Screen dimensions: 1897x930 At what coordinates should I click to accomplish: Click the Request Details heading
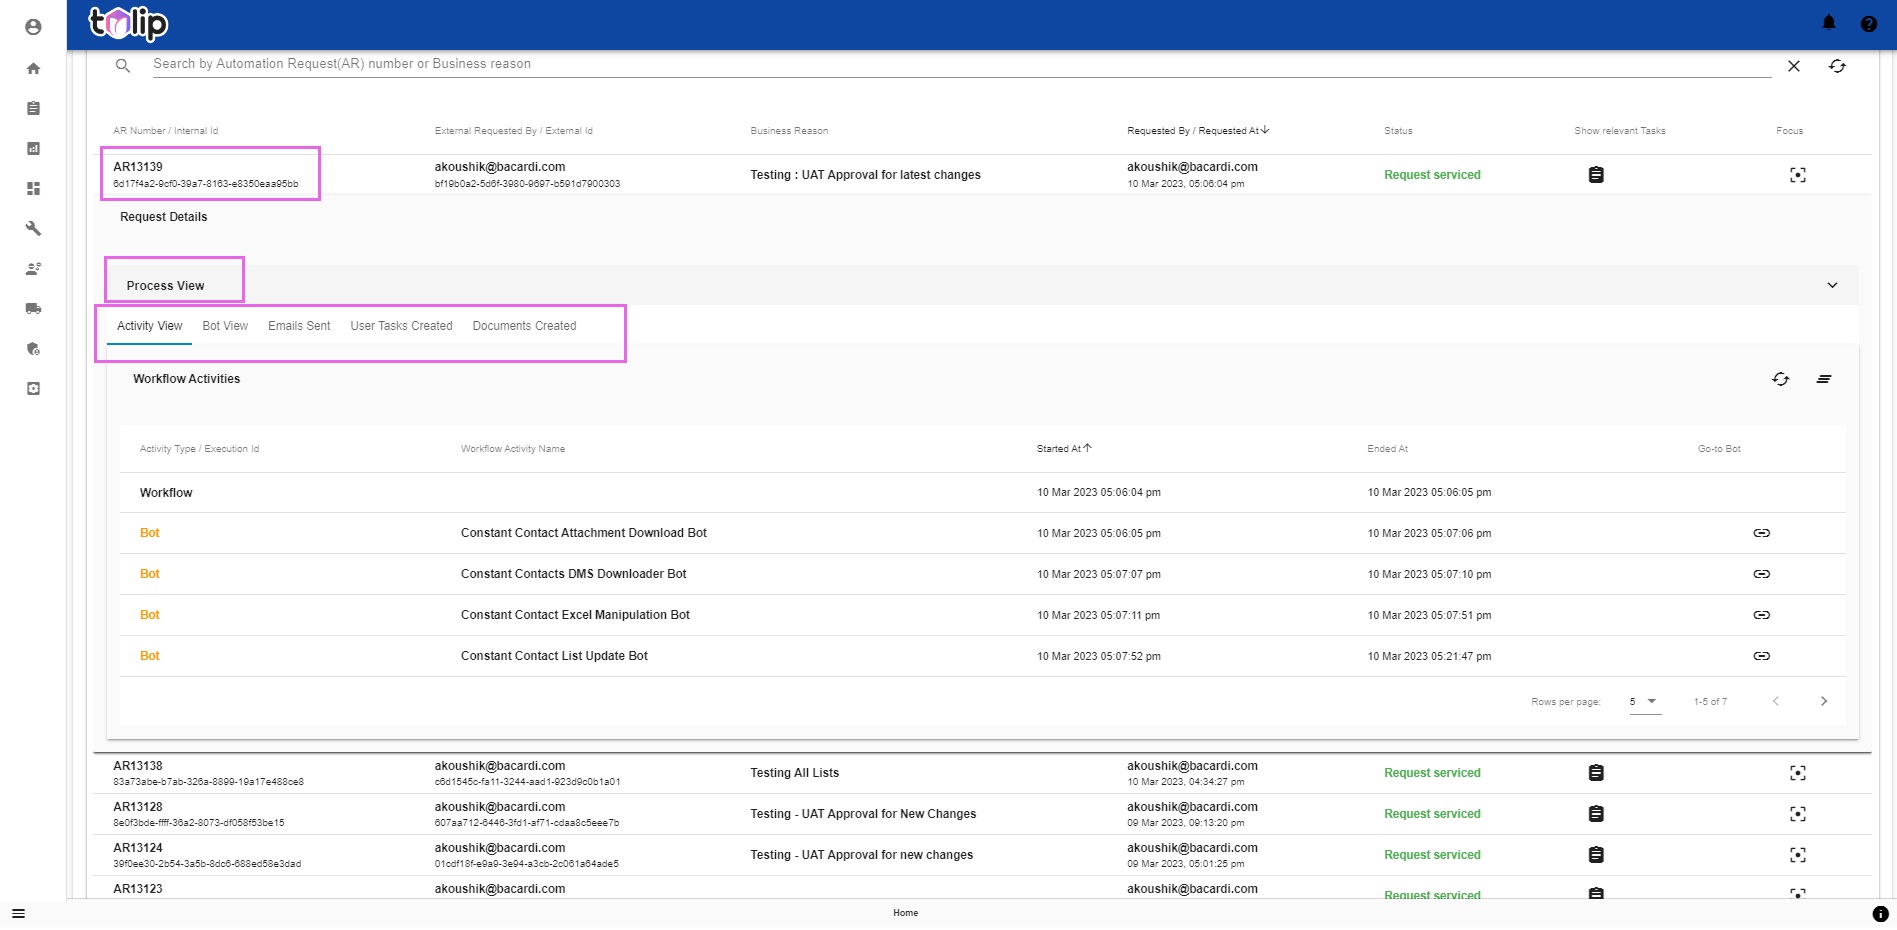164,217
